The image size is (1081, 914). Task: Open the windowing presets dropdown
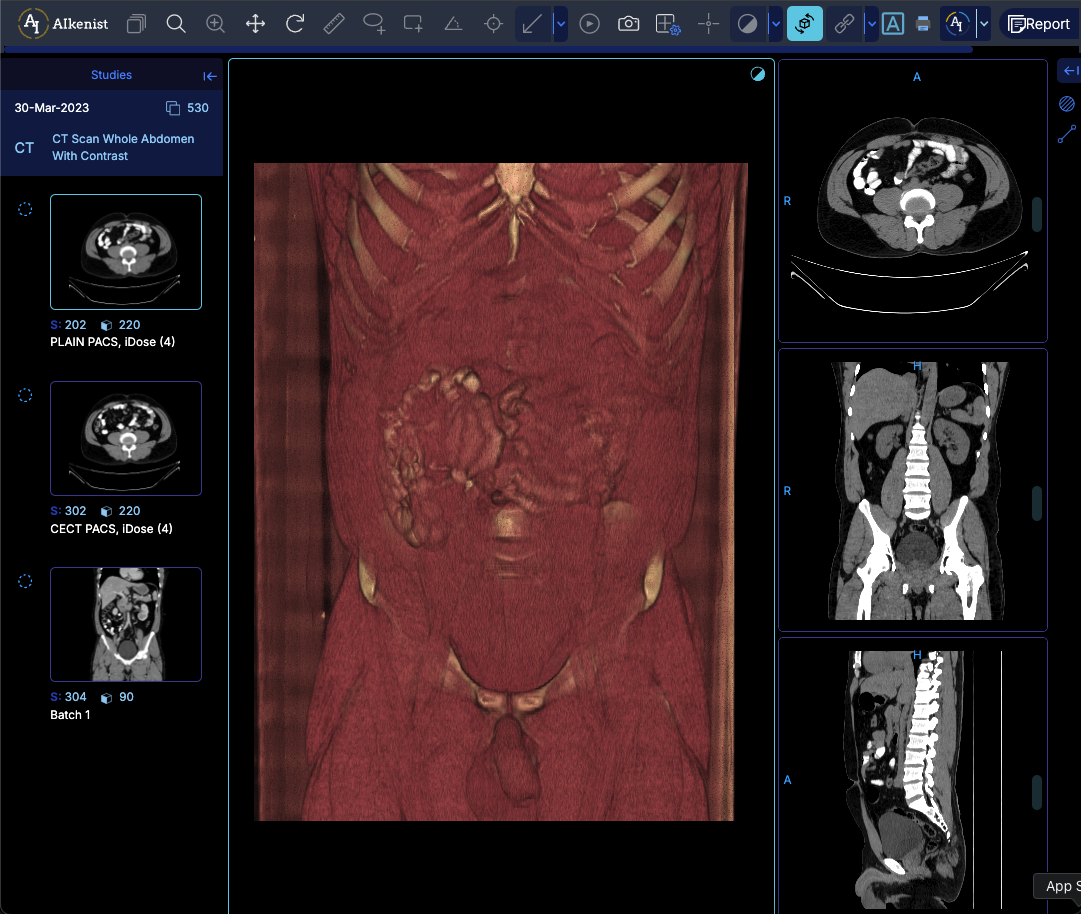774,23
